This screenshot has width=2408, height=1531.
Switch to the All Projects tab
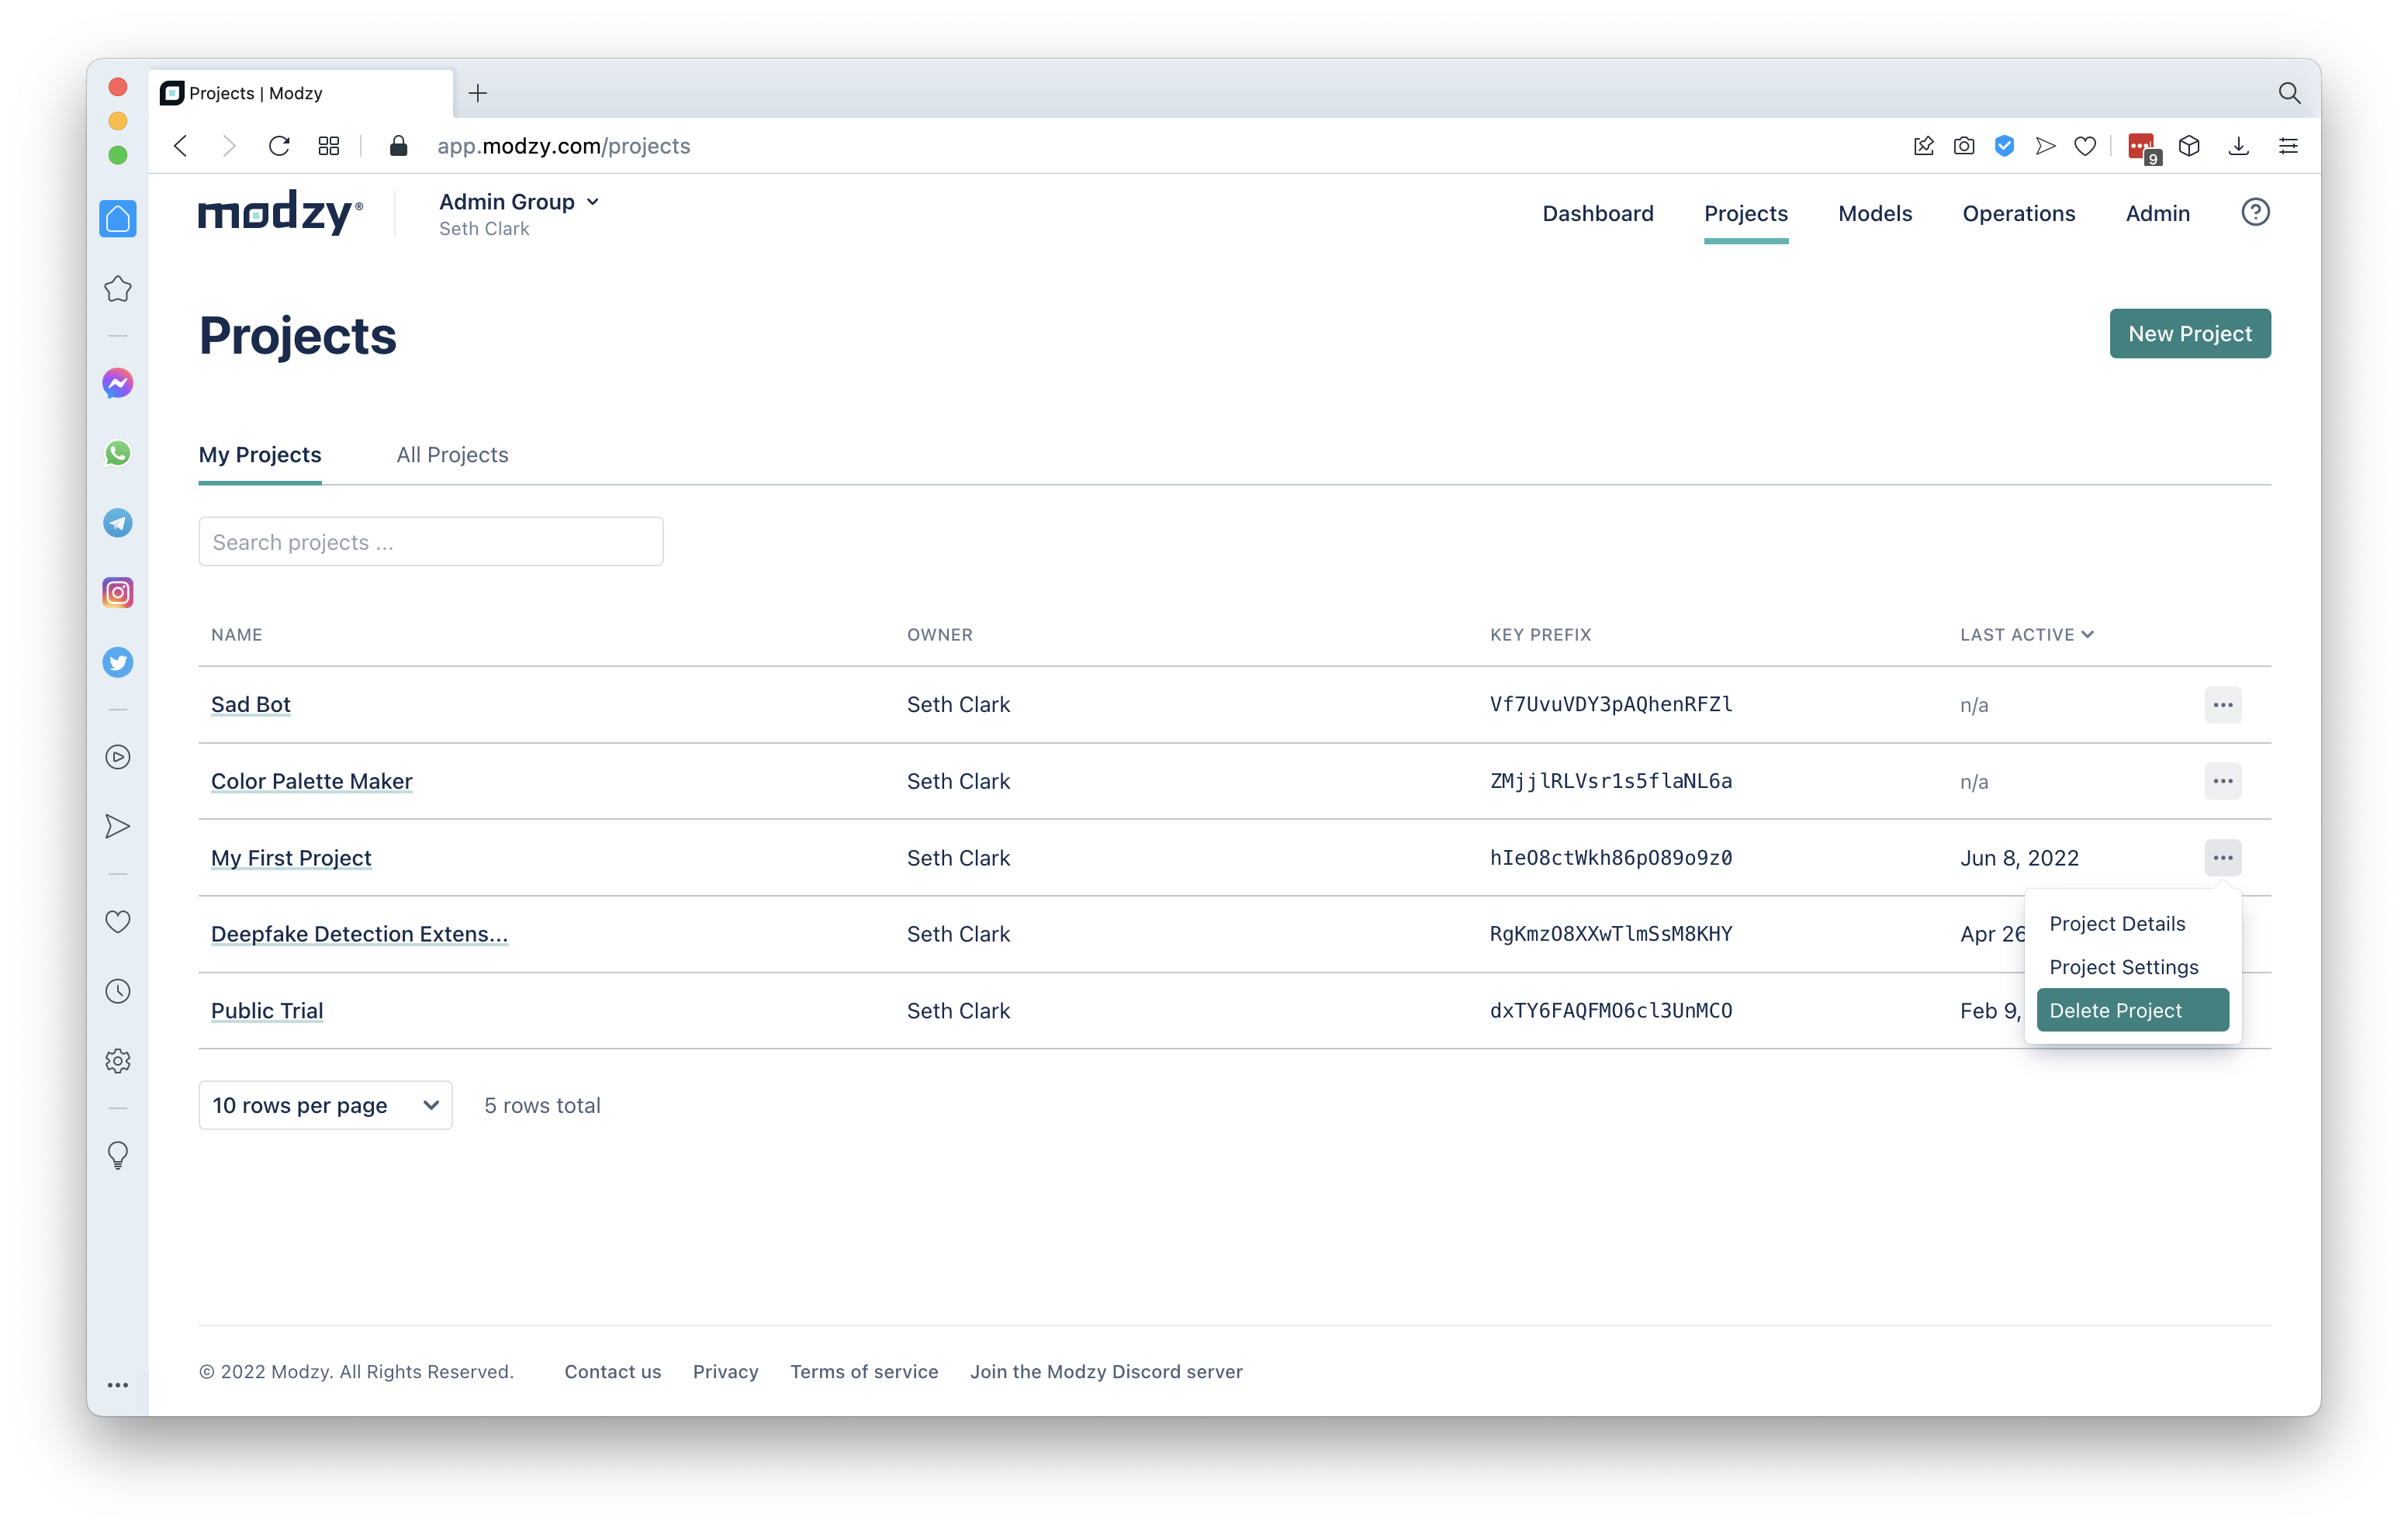[452, 455]
